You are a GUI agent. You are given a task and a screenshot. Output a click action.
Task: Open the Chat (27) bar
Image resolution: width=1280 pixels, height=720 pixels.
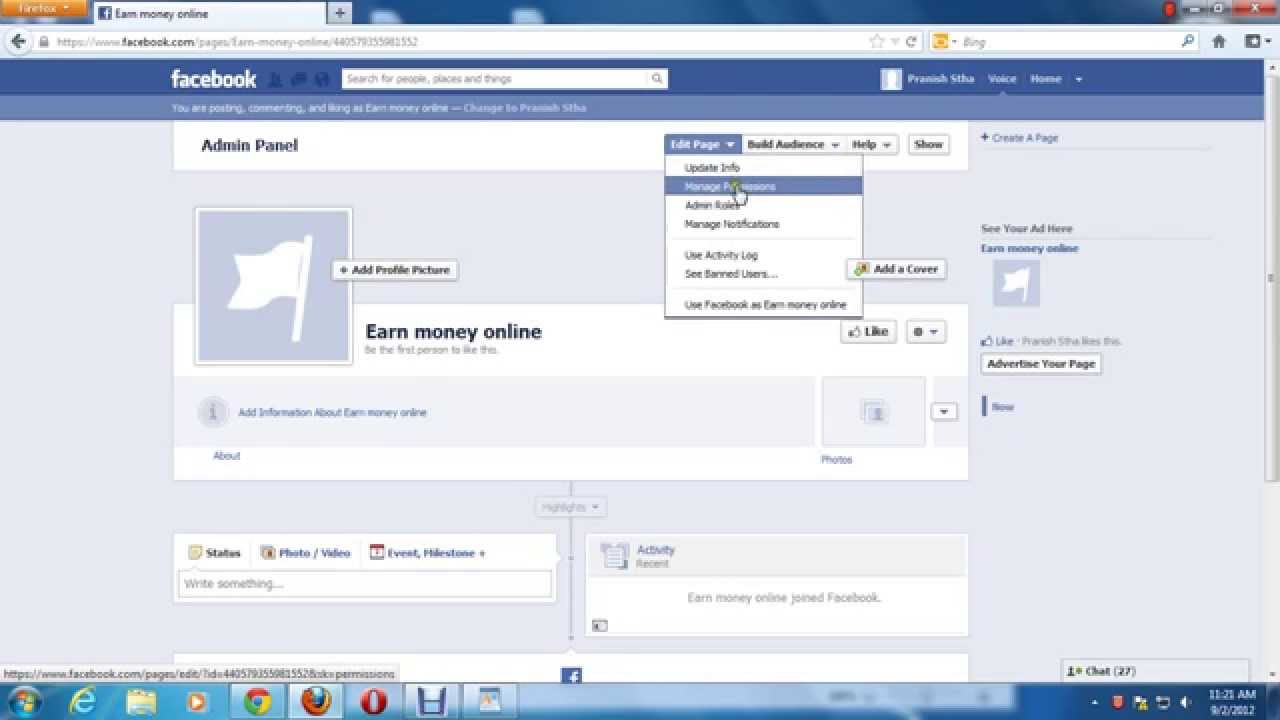(x=1155, y=671)
